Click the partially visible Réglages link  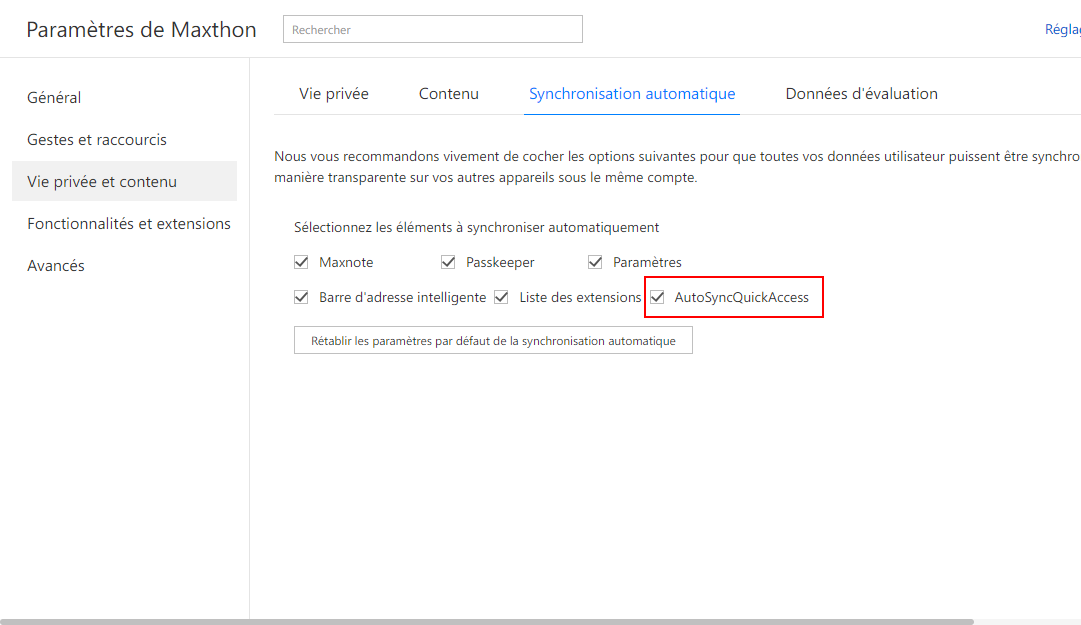coord(1062,30)
